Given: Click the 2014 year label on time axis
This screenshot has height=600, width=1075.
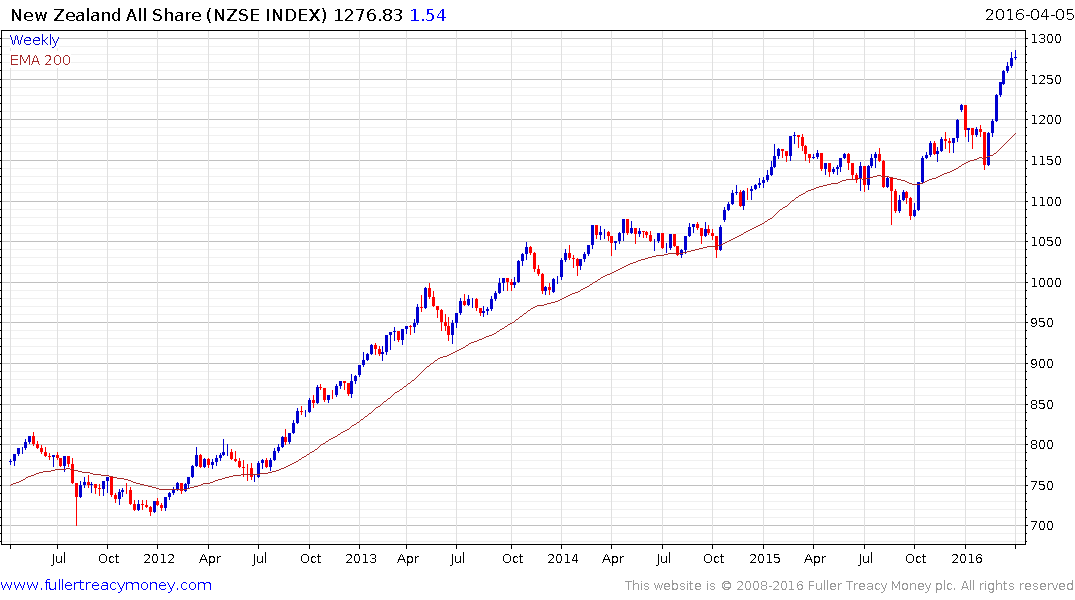Looking at the screenshot, I should tap(562, 559).
